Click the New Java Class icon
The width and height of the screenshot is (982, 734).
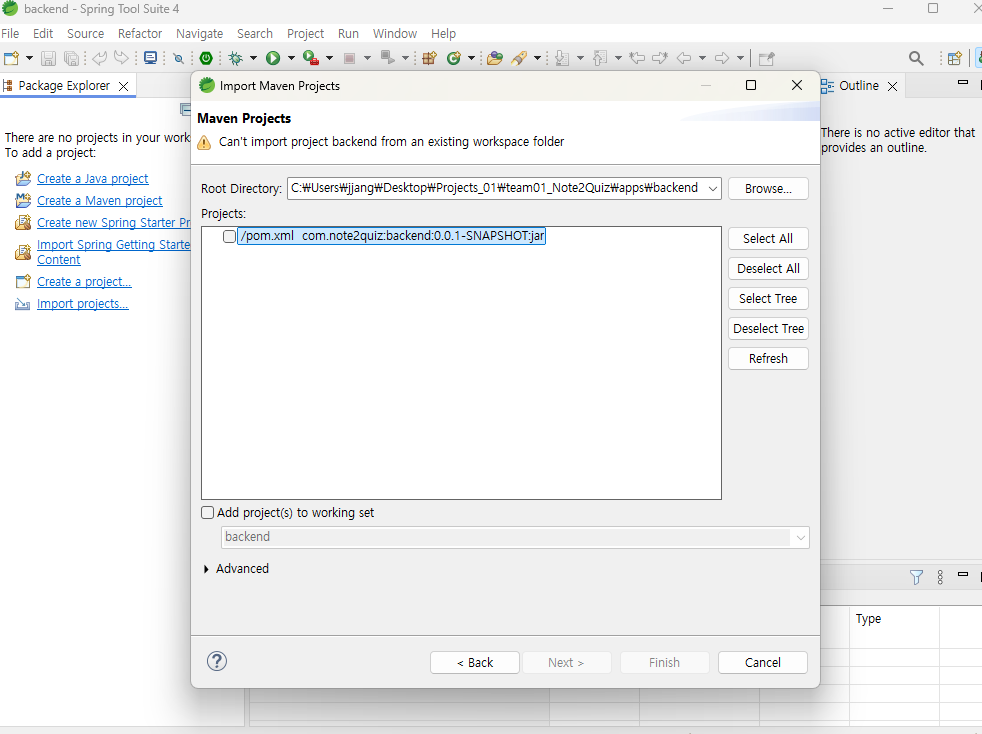click(x=454, y=58)
